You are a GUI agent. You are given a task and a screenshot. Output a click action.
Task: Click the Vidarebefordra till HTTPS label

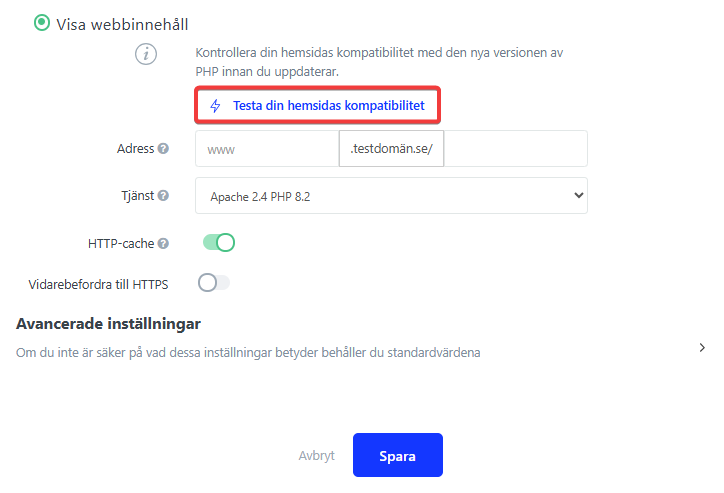click(x=98, y=284)
